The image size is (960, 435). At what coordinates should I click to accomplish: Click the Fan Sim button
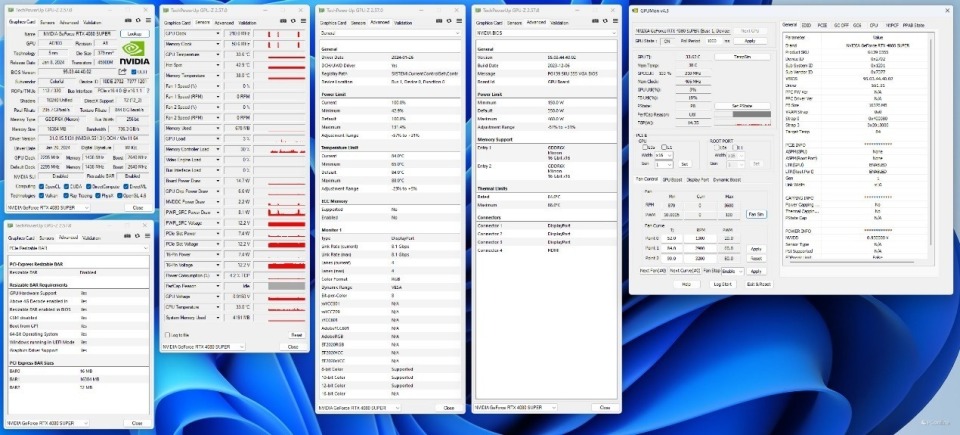tap(756, 214)
